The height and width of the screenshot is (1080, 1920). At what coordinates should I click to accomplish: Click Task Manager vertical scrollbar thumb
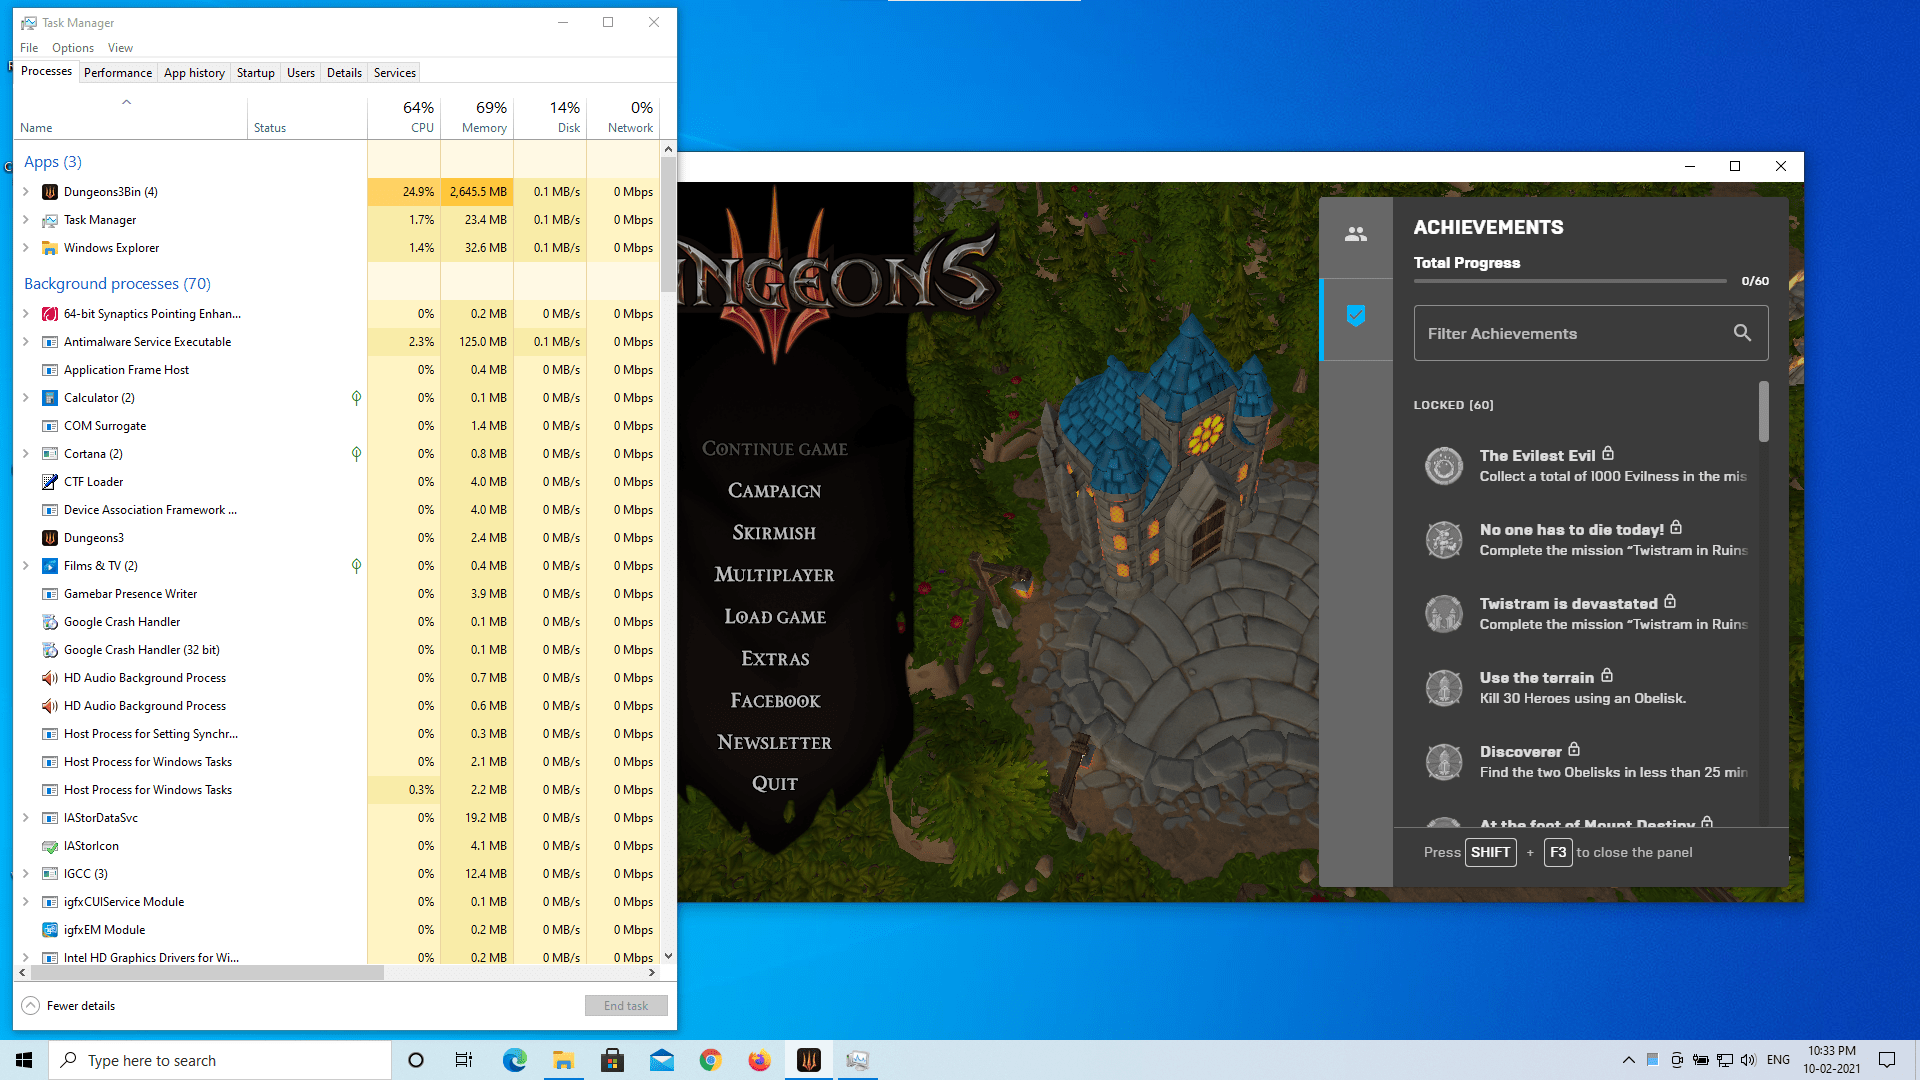click(x=668, y=225)
